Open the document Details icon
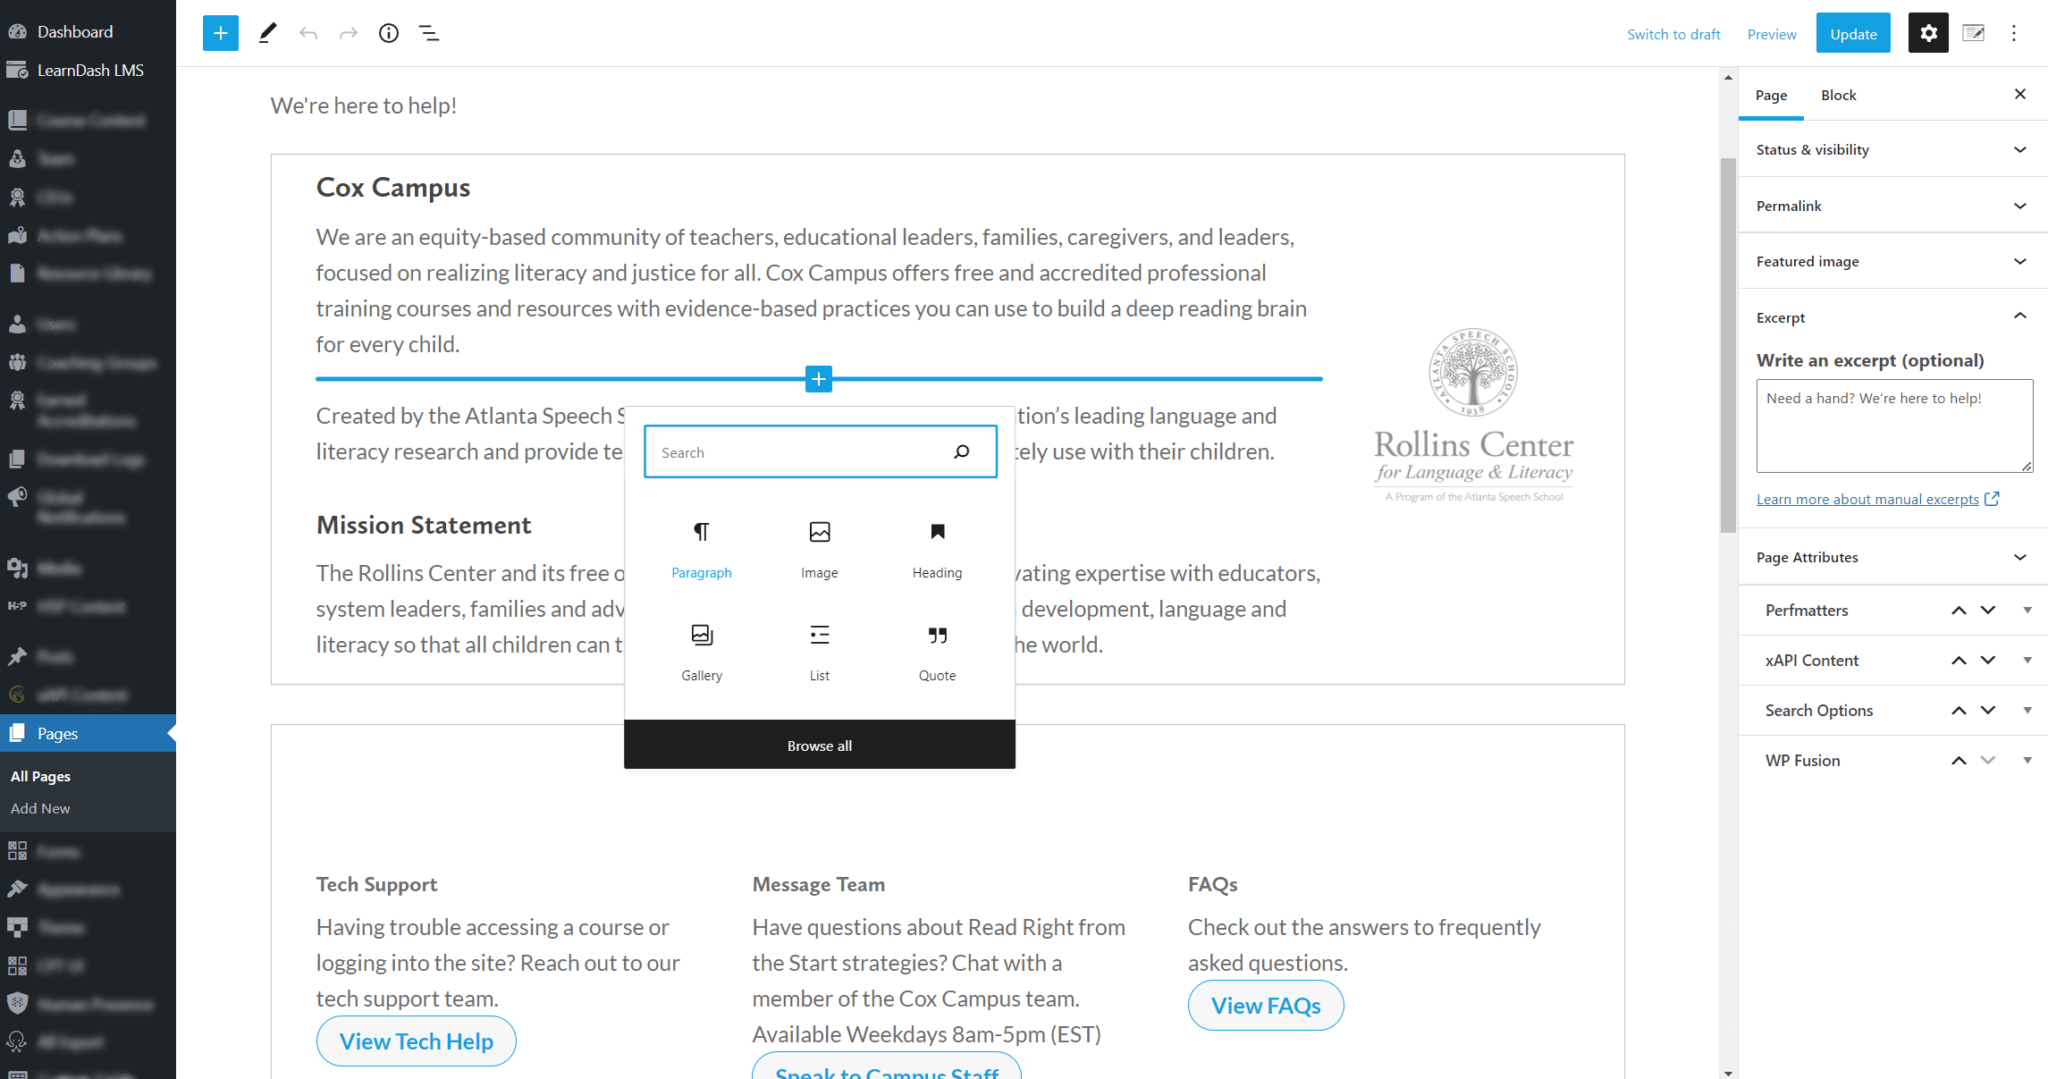Screen dimensions: 2048x1079 (x=389, y=33)
